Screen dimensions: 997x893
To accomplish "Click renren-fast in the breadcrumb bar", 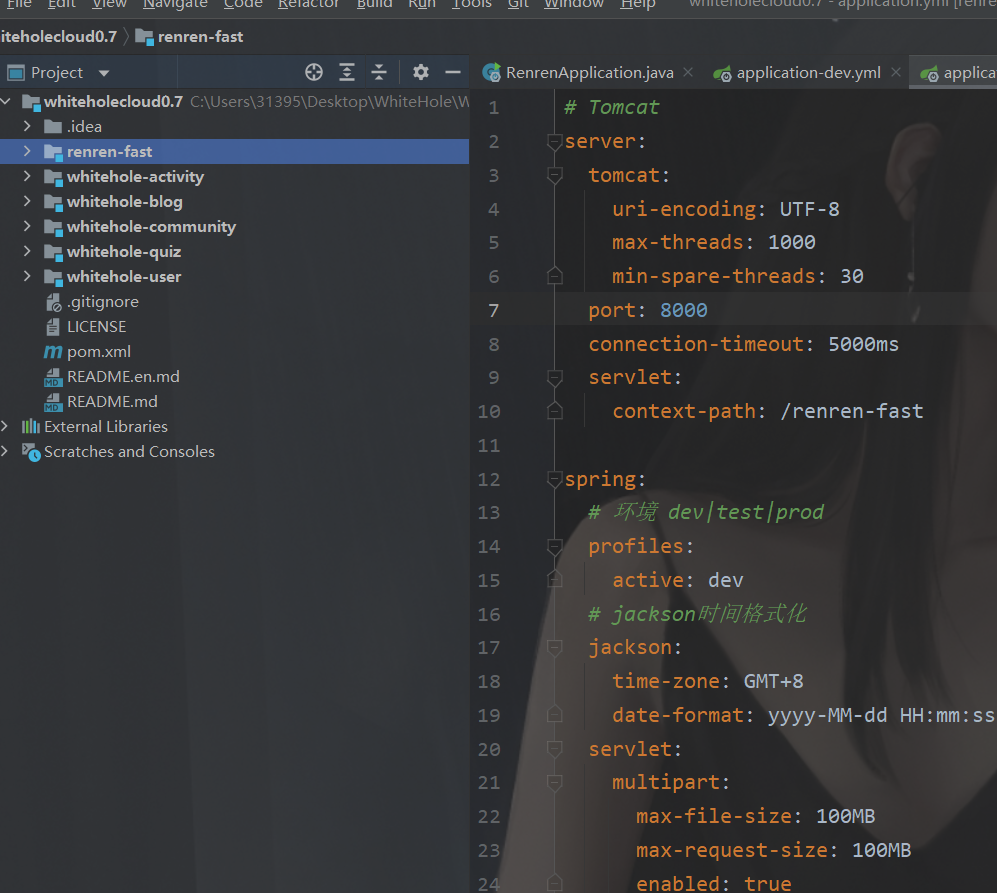I will pos(189,38).
